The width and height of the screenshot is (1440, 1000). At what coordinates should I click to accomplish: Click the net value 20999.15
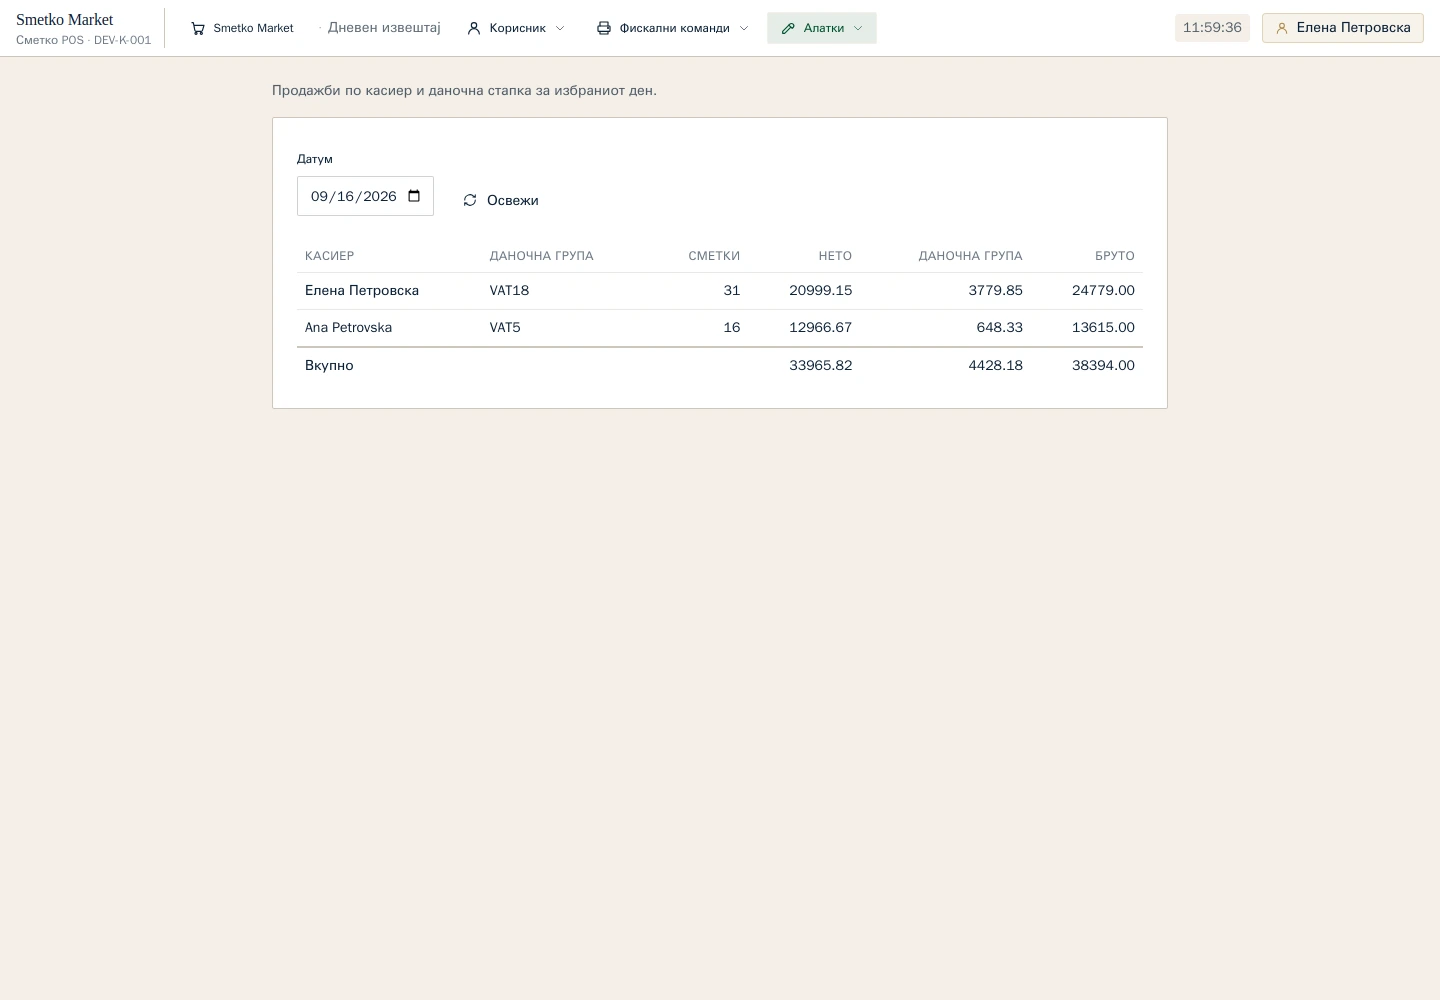(x=821, y=291)
